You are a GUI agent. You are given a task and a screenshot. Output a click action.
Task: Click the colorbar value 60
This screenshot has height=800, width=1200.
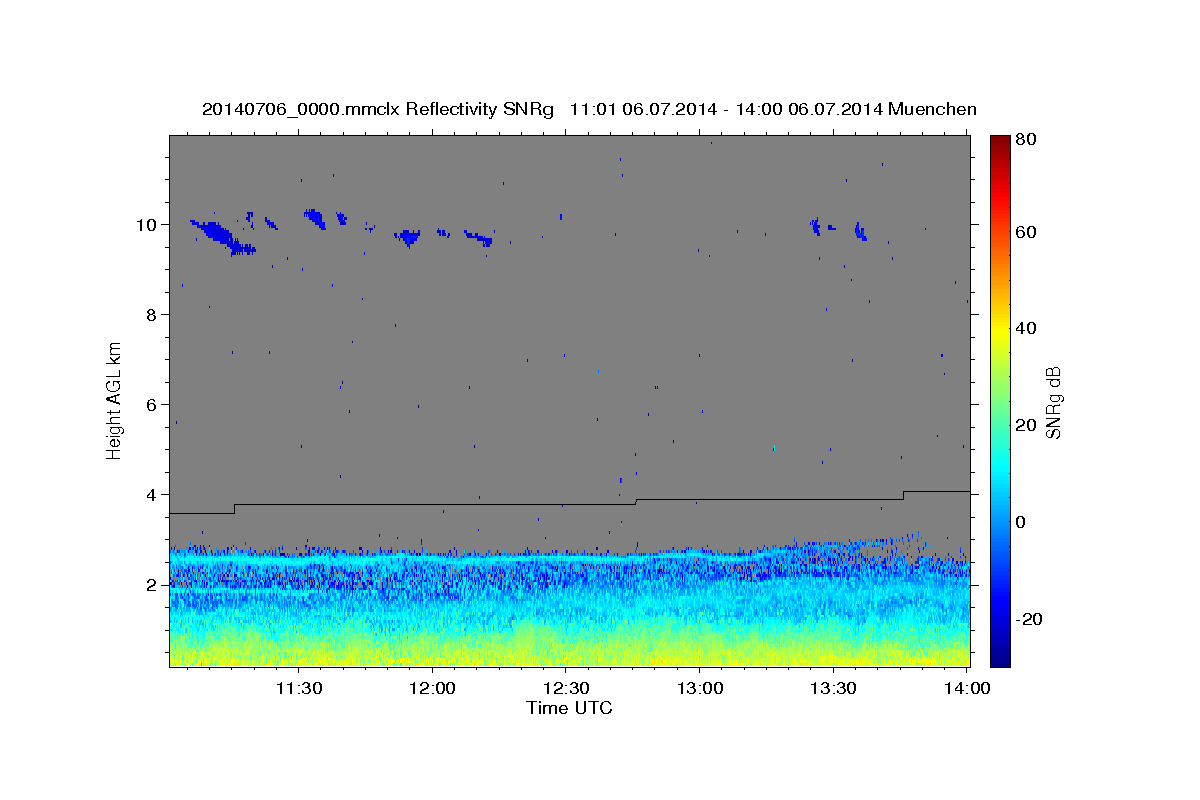point(1025,232)
